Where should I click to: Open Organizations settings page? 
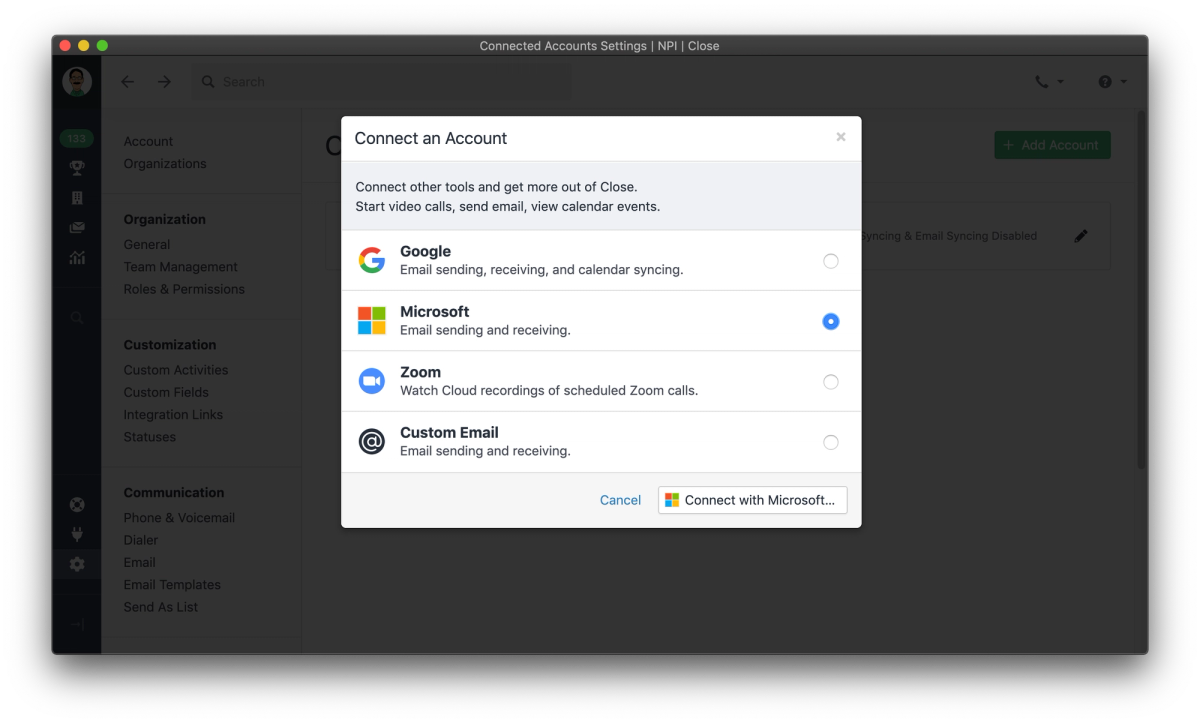165,163
